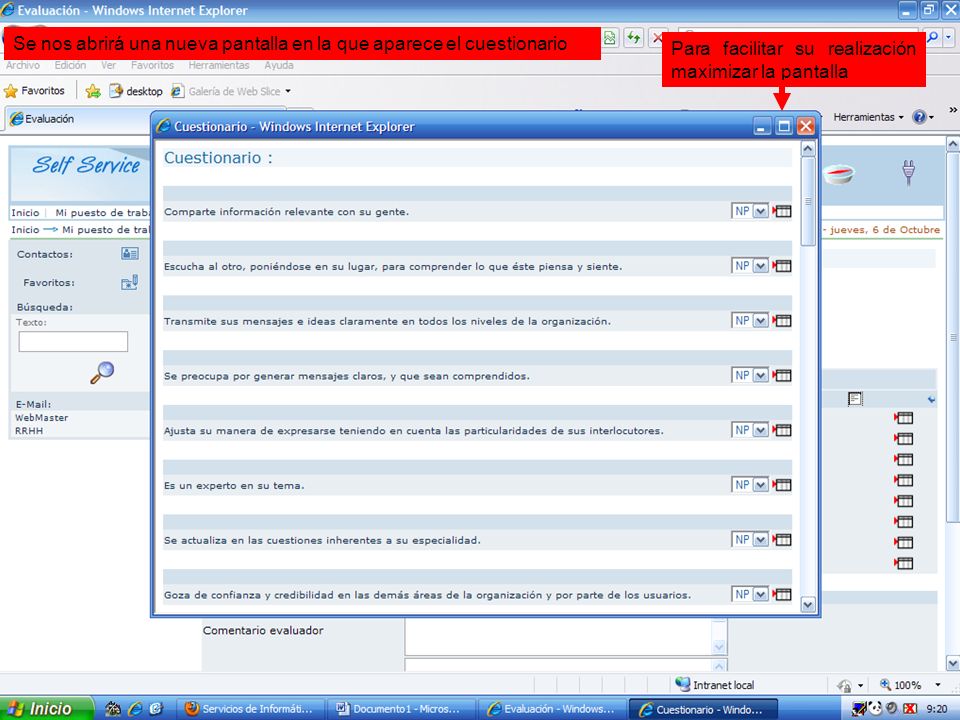960x720 pixels.
Task: Click the zoom magnifier in status bar
Action: [885, 684]
